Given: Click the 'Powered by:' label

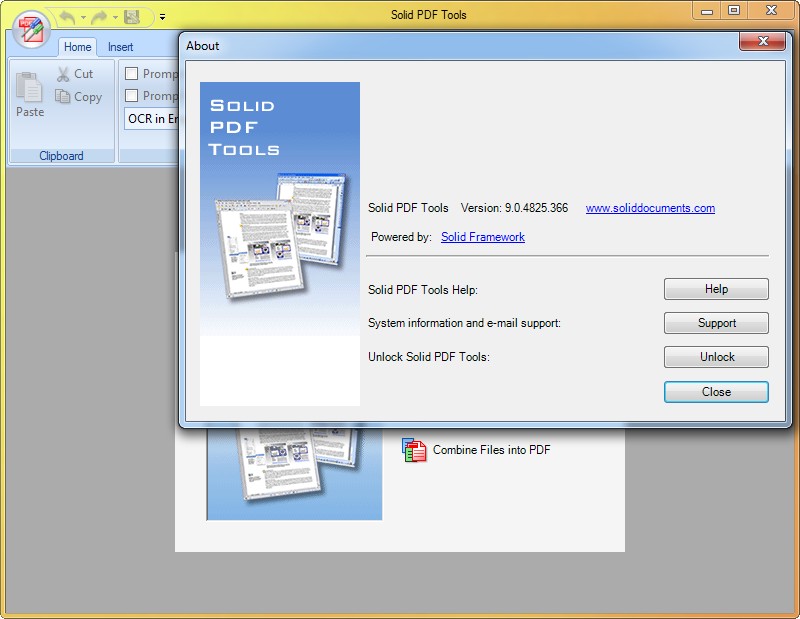Looking at the screenshot, I should pos(401,237).
